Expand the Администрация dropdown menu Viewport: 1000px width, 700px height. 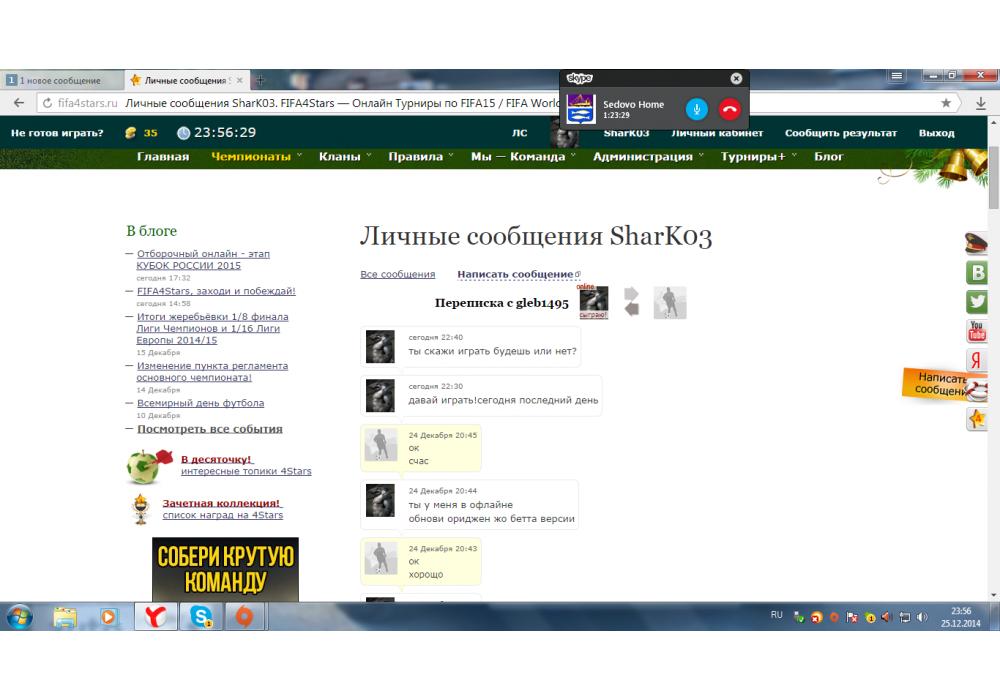[647, 157]
